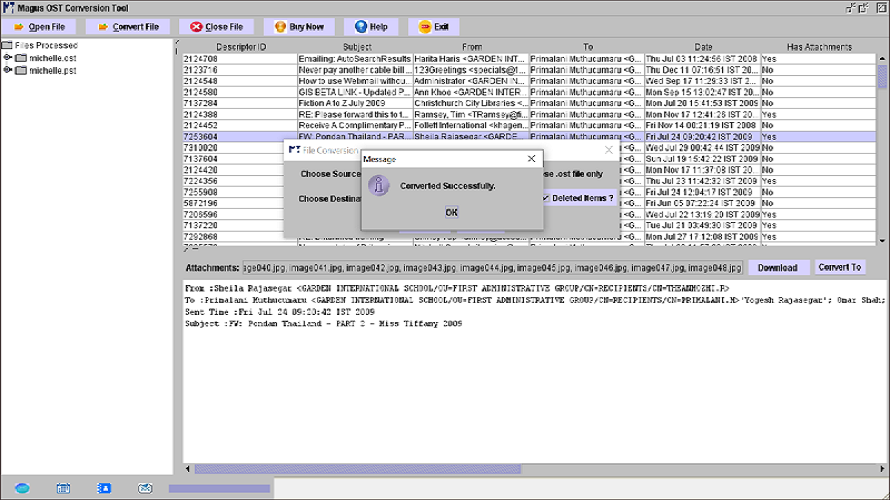Click Descriptor ID 2124420 cell
Viewport: 890px width, 500px height.
(233, 170)
